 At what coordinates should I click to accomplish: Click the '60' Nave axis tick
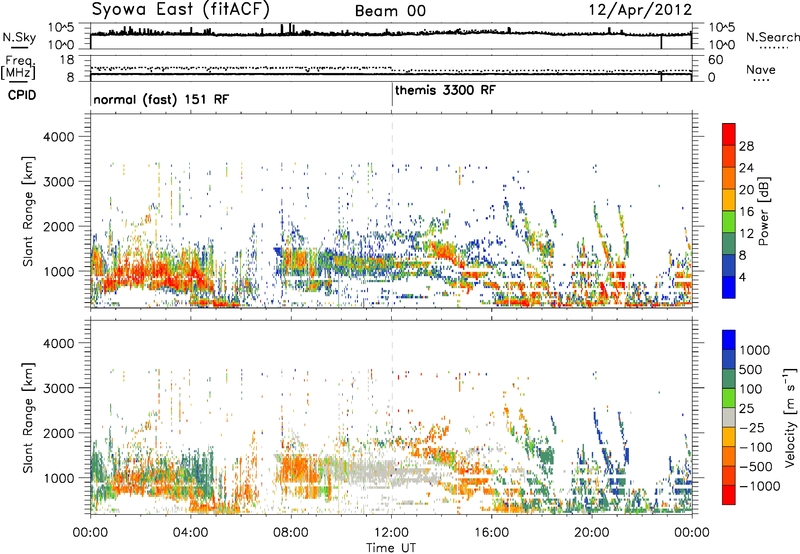click(x=715, y=60)
